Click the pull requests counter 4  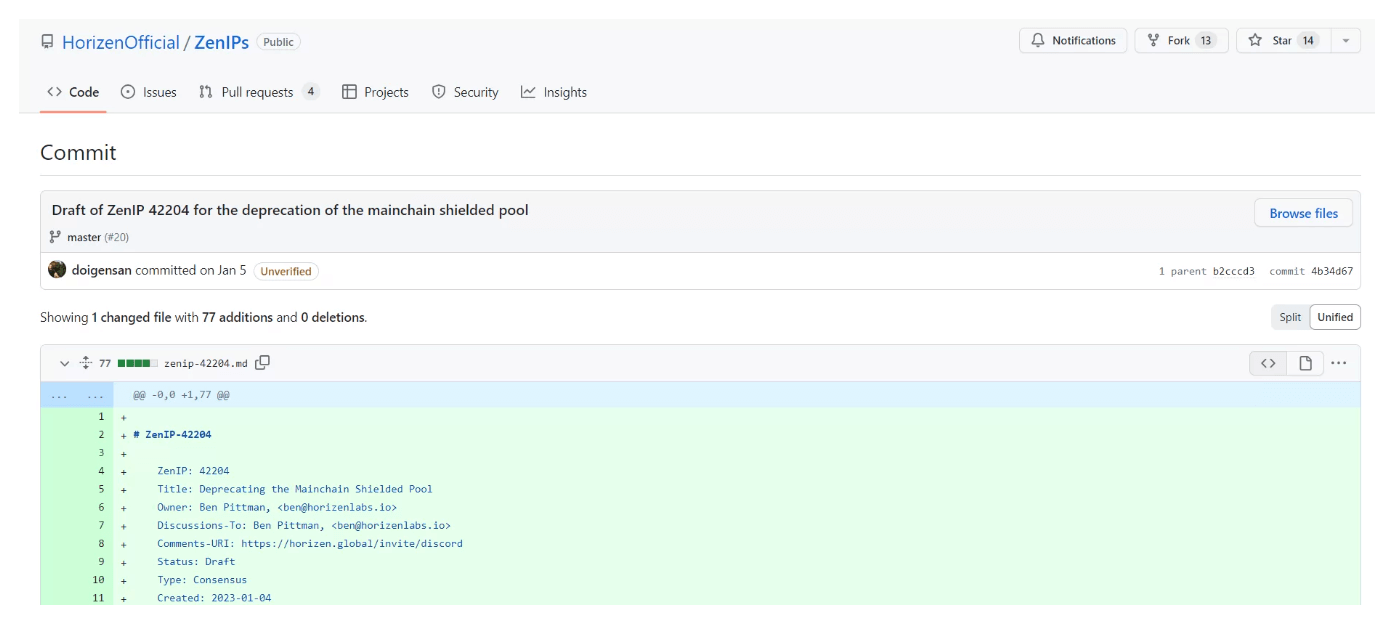[x=310, y=92]
